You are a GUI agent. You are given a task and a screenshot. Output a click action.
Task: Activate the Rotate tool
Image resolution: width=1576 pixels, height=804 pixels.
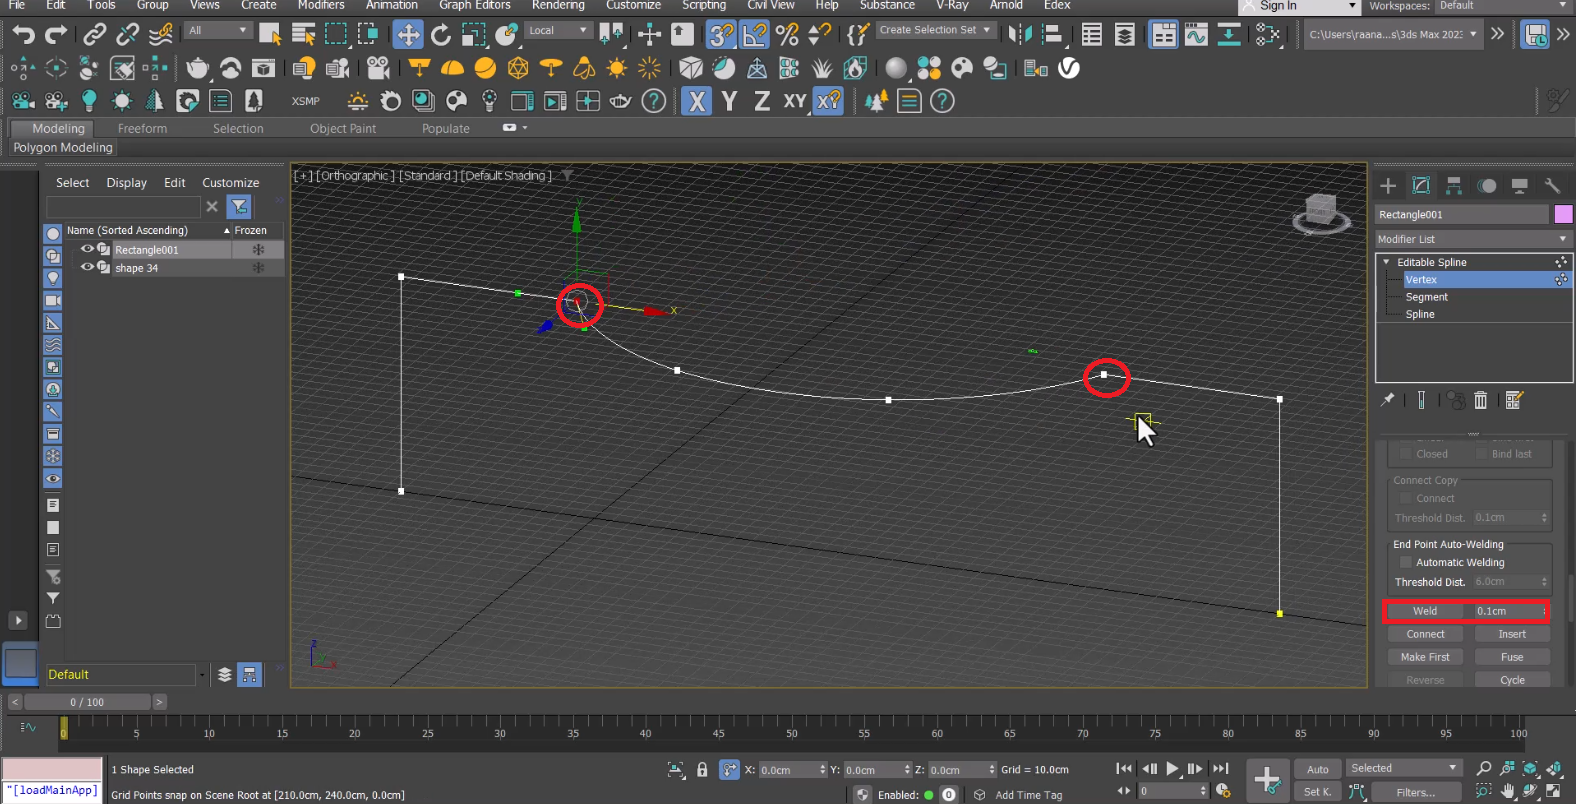click(x=441, y=35)
